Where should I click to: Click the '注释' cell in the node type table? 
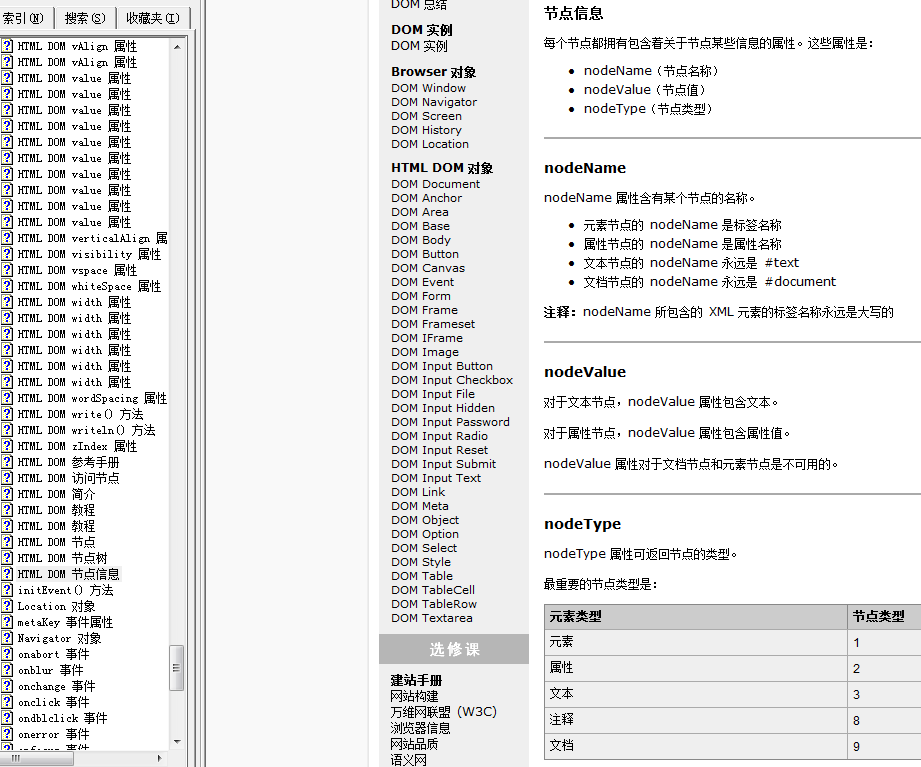coord(695,719)
